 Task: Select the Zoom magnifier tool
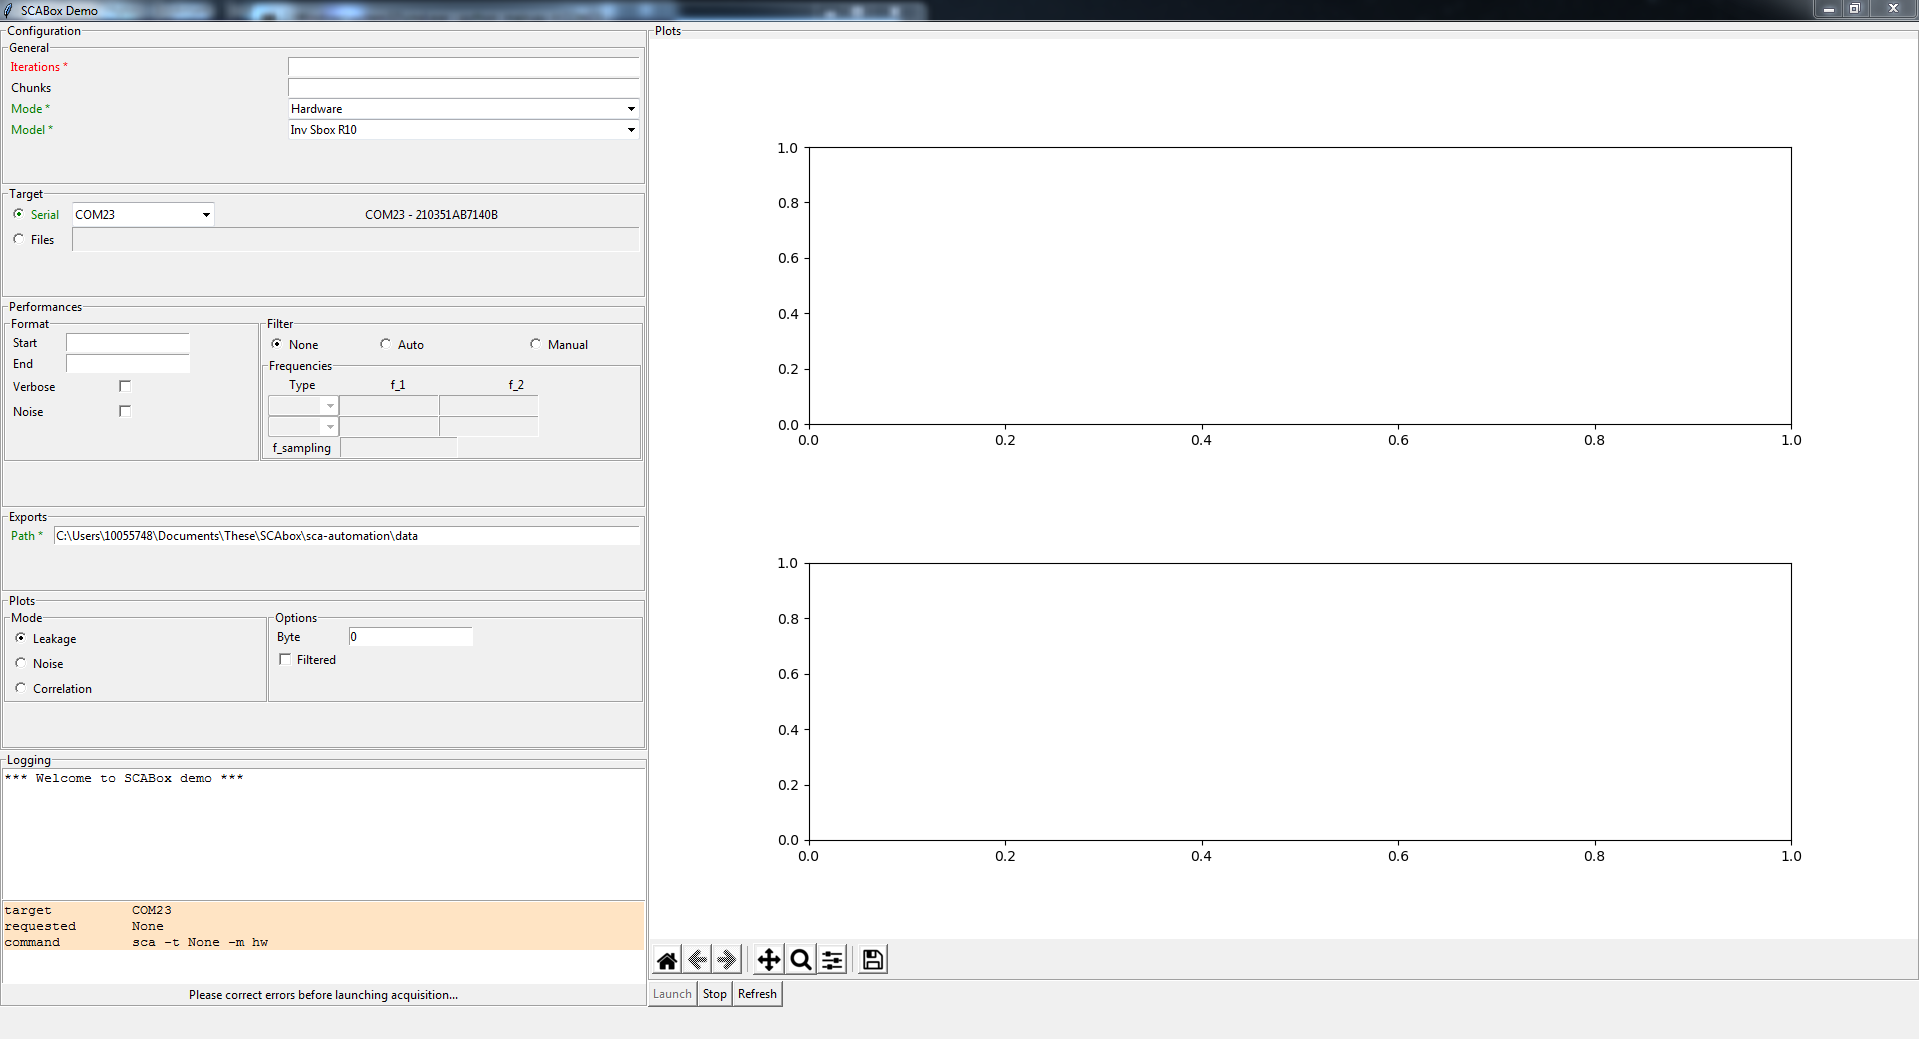point(800,960)
